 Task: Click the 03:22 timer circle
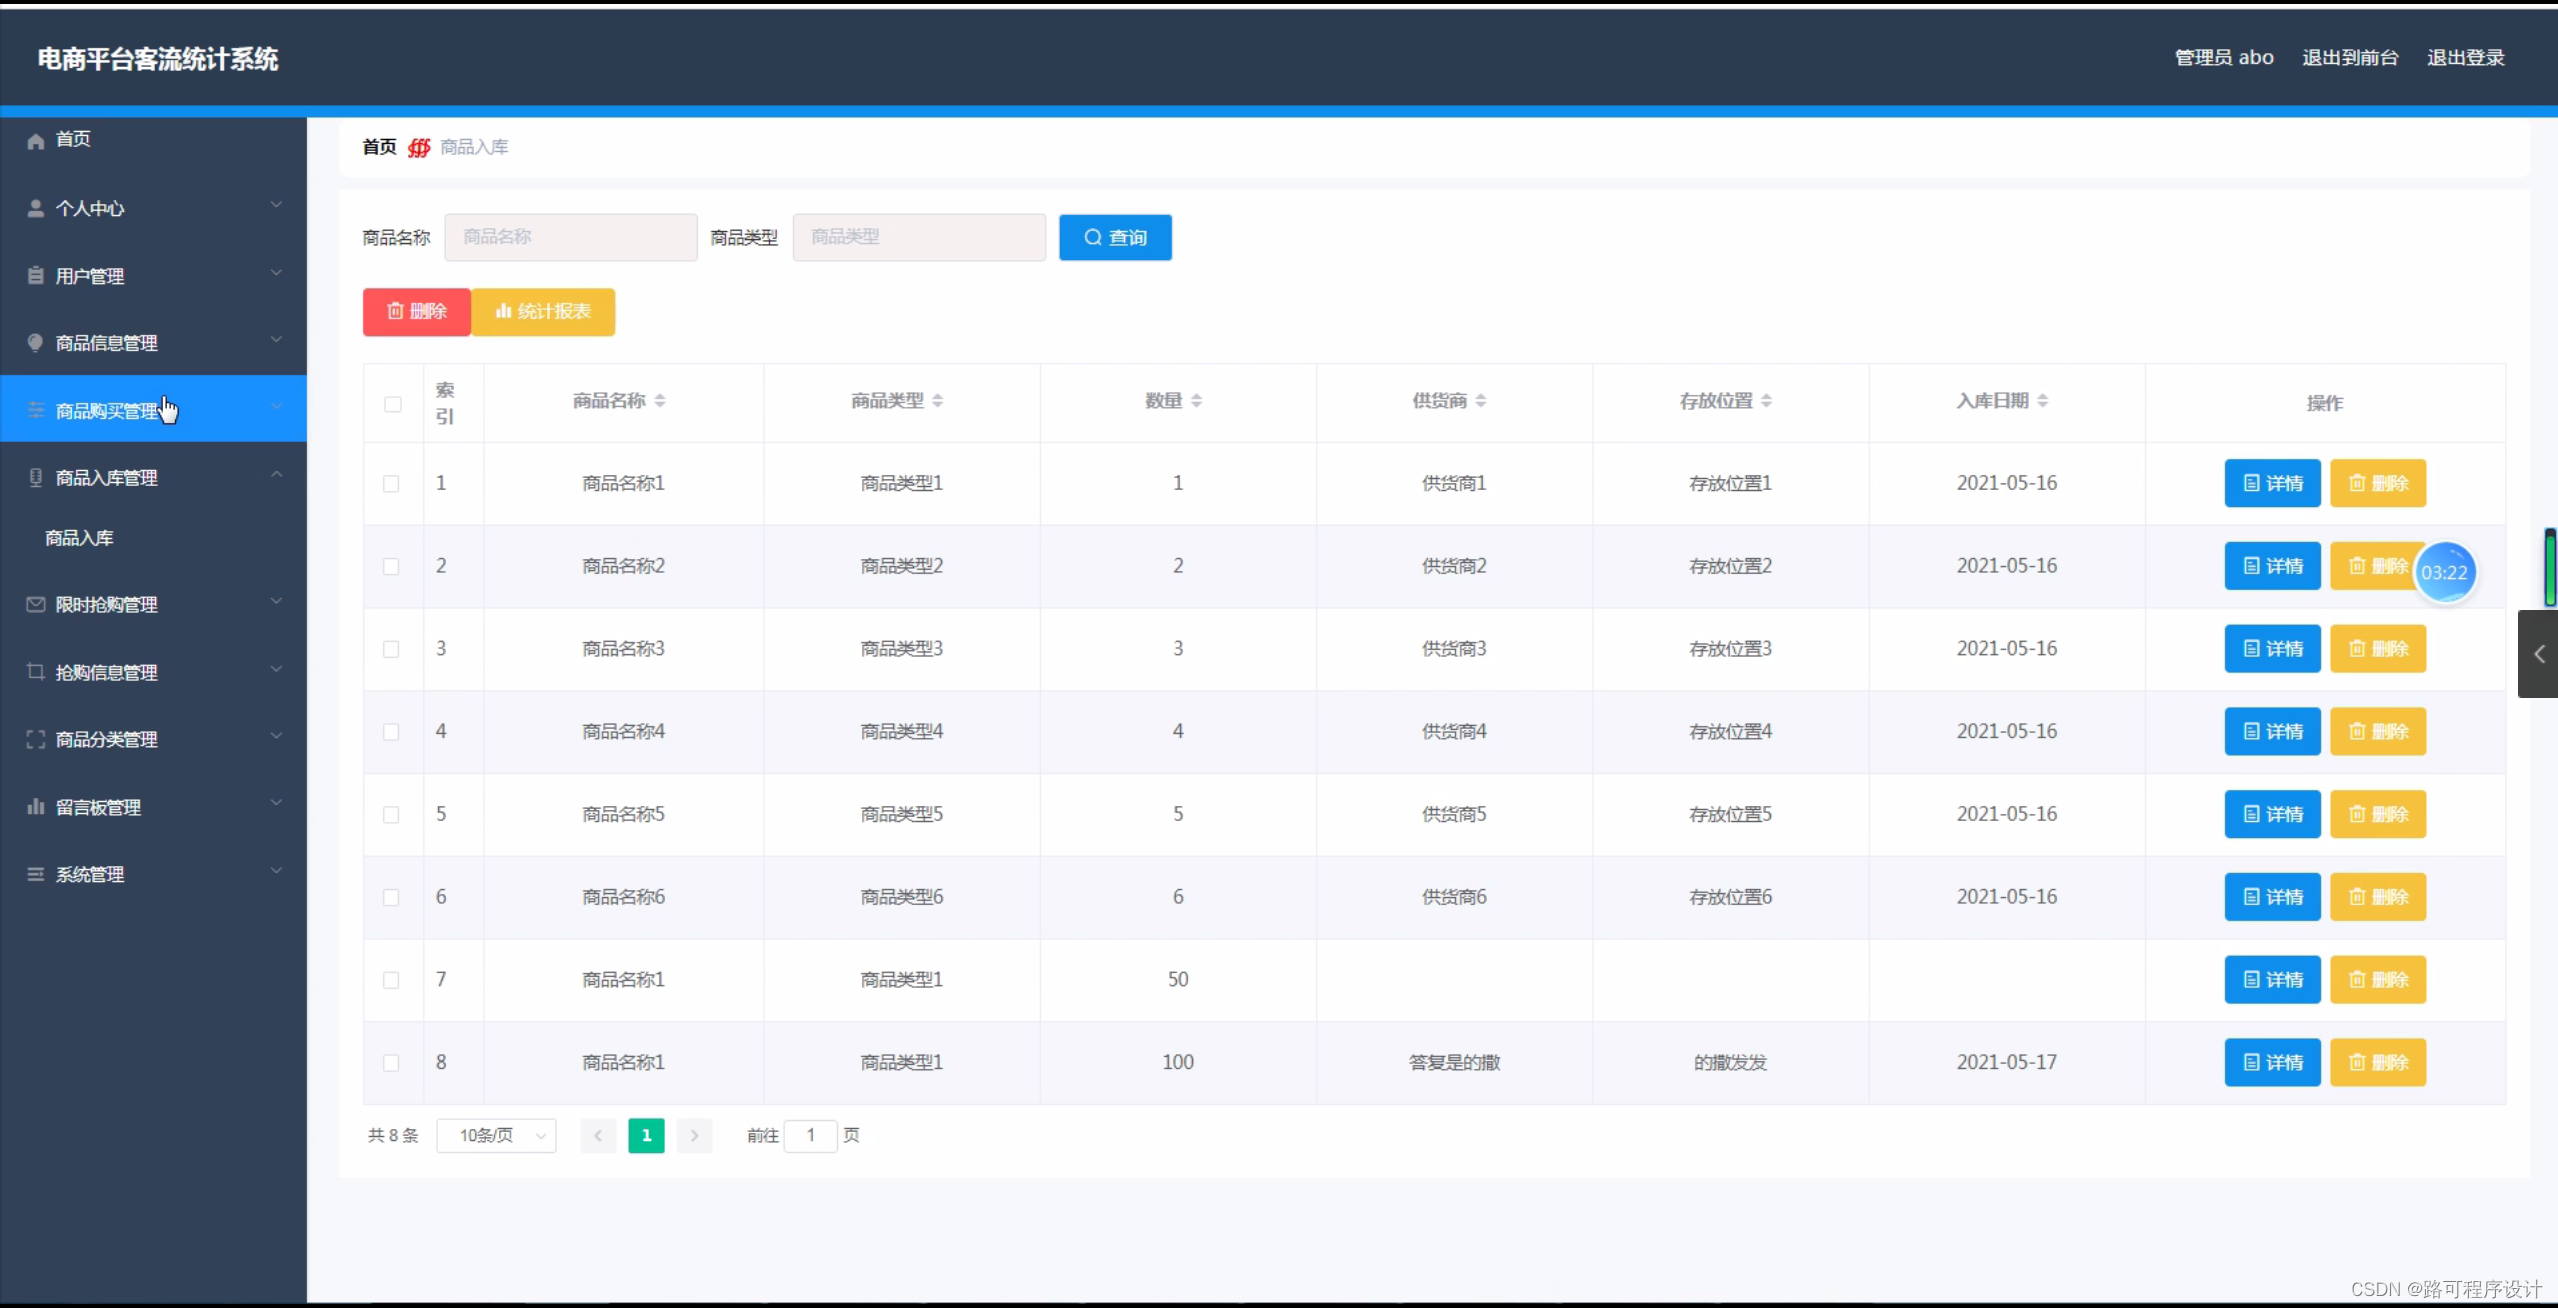pos(2445,572)
